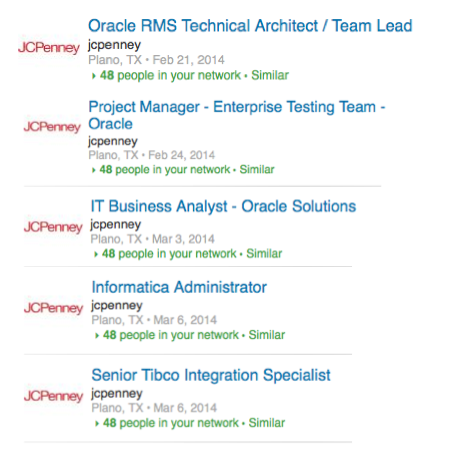Open Senior Tibco Integration Specialist job
Viewport: 455px width, 470px height.
(x=211, y=375)
